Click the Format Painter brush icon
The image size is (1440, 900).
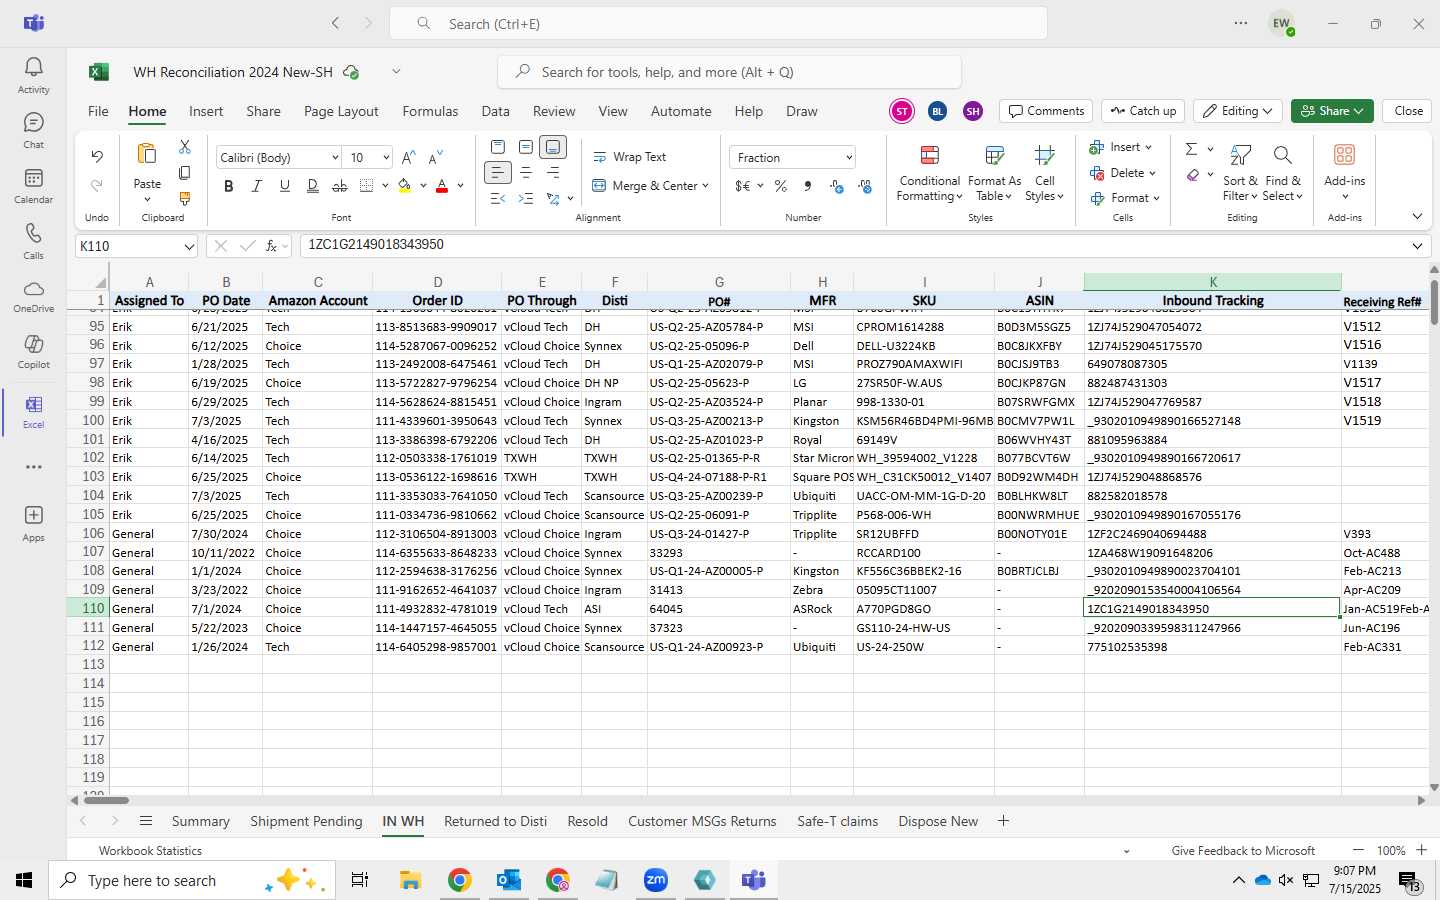pyautogui.click(x=185, y=199)
